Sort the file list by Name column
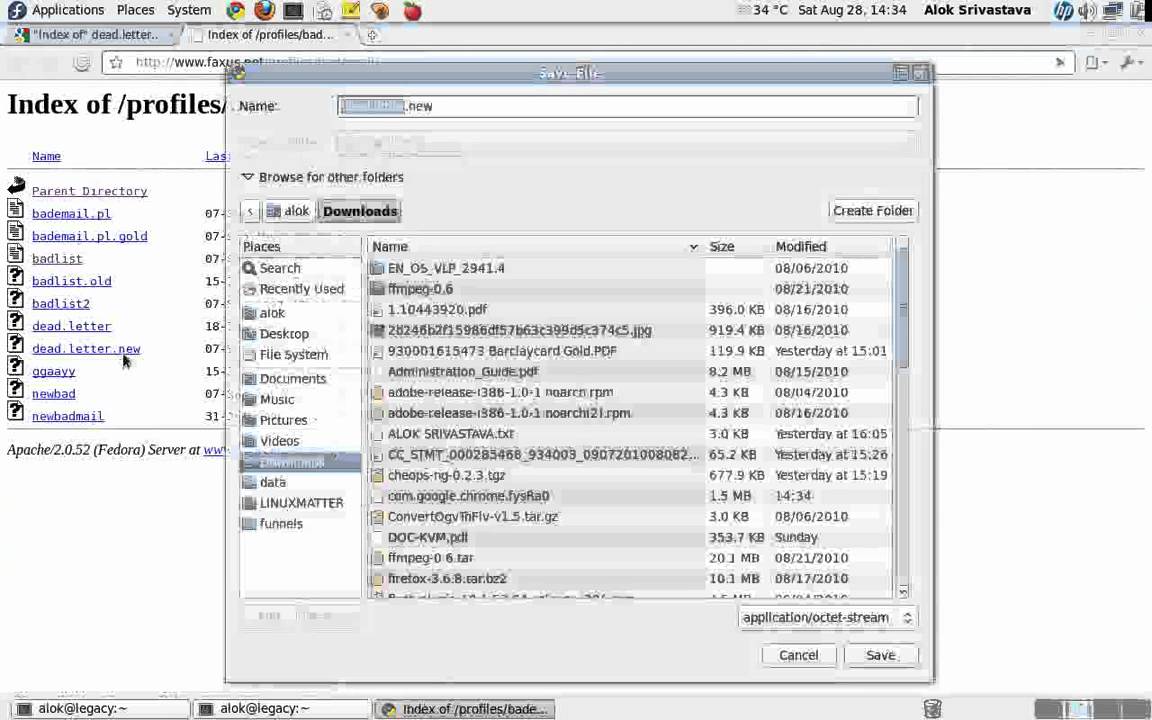The image size is (1152, 720). [x=535, y=247]
